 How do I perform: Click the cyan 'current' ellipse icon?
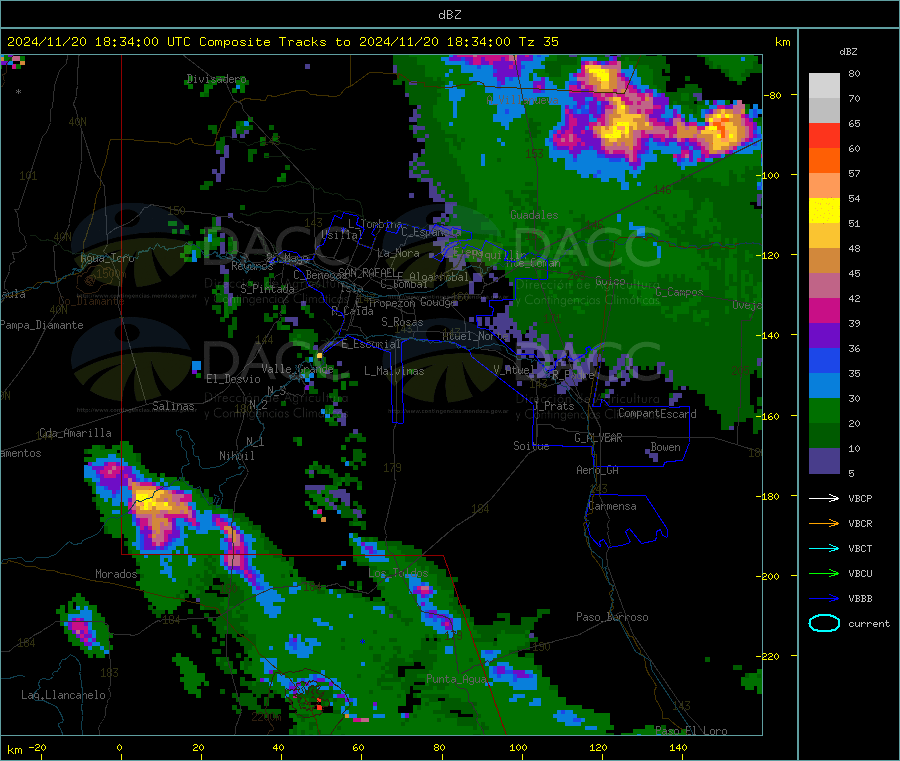click(824, 623)
